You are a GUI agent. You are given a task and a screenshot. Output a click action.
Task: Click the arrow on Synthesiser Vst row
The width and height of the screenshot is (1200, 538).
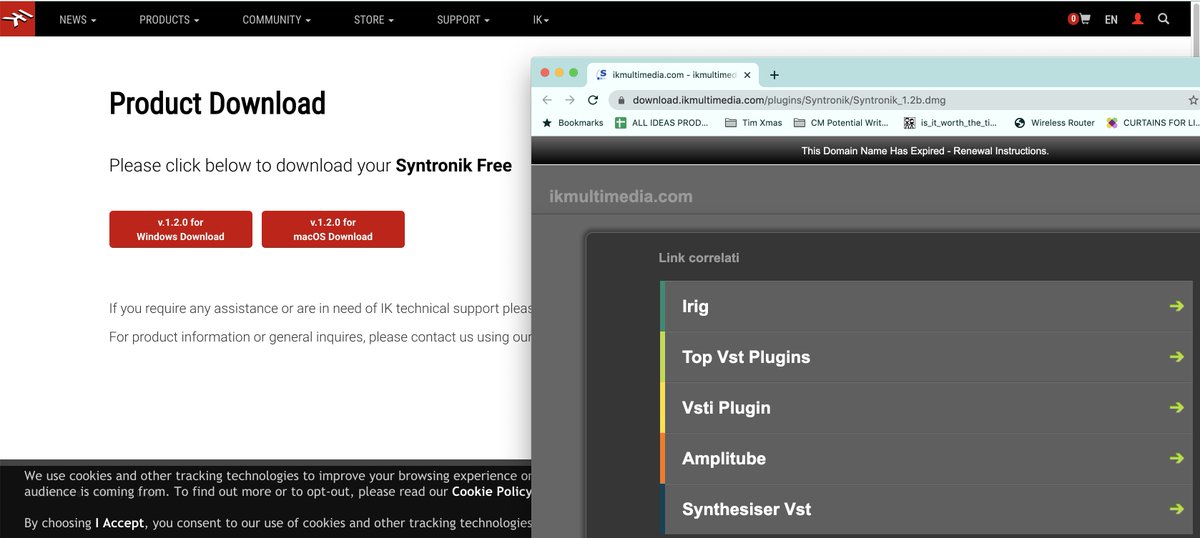pyautogui.click(x=1176, y=509)
